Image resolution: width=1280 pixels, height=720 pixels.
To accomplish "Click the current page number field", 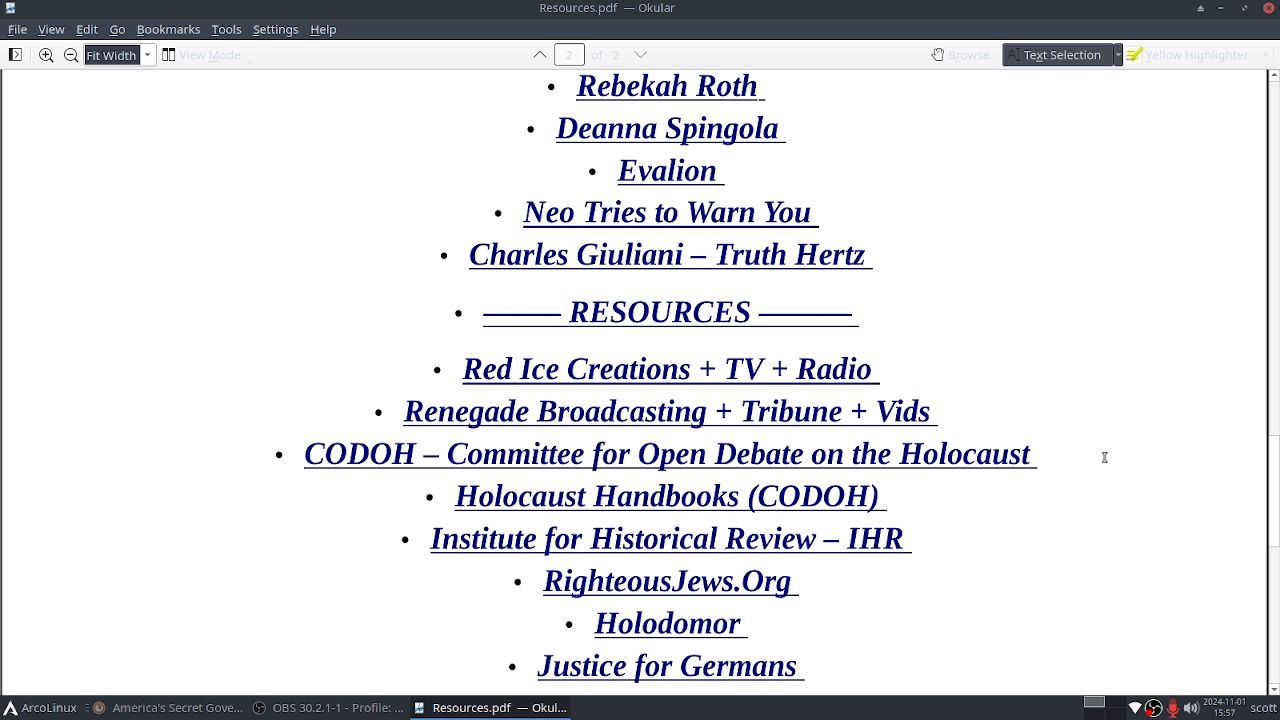I will coord(569,55).
